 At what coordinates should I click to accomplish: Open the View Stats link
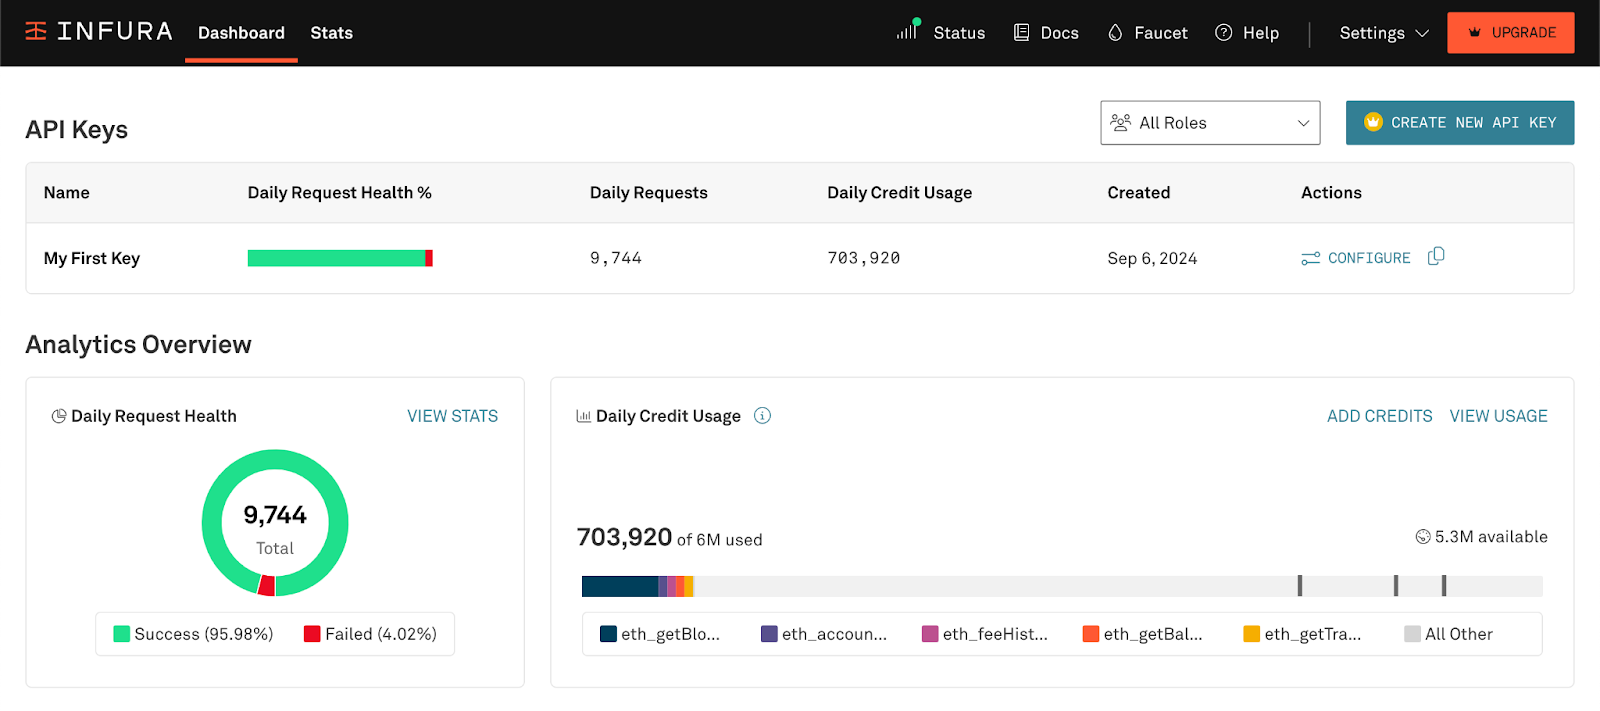pos(452,416)
